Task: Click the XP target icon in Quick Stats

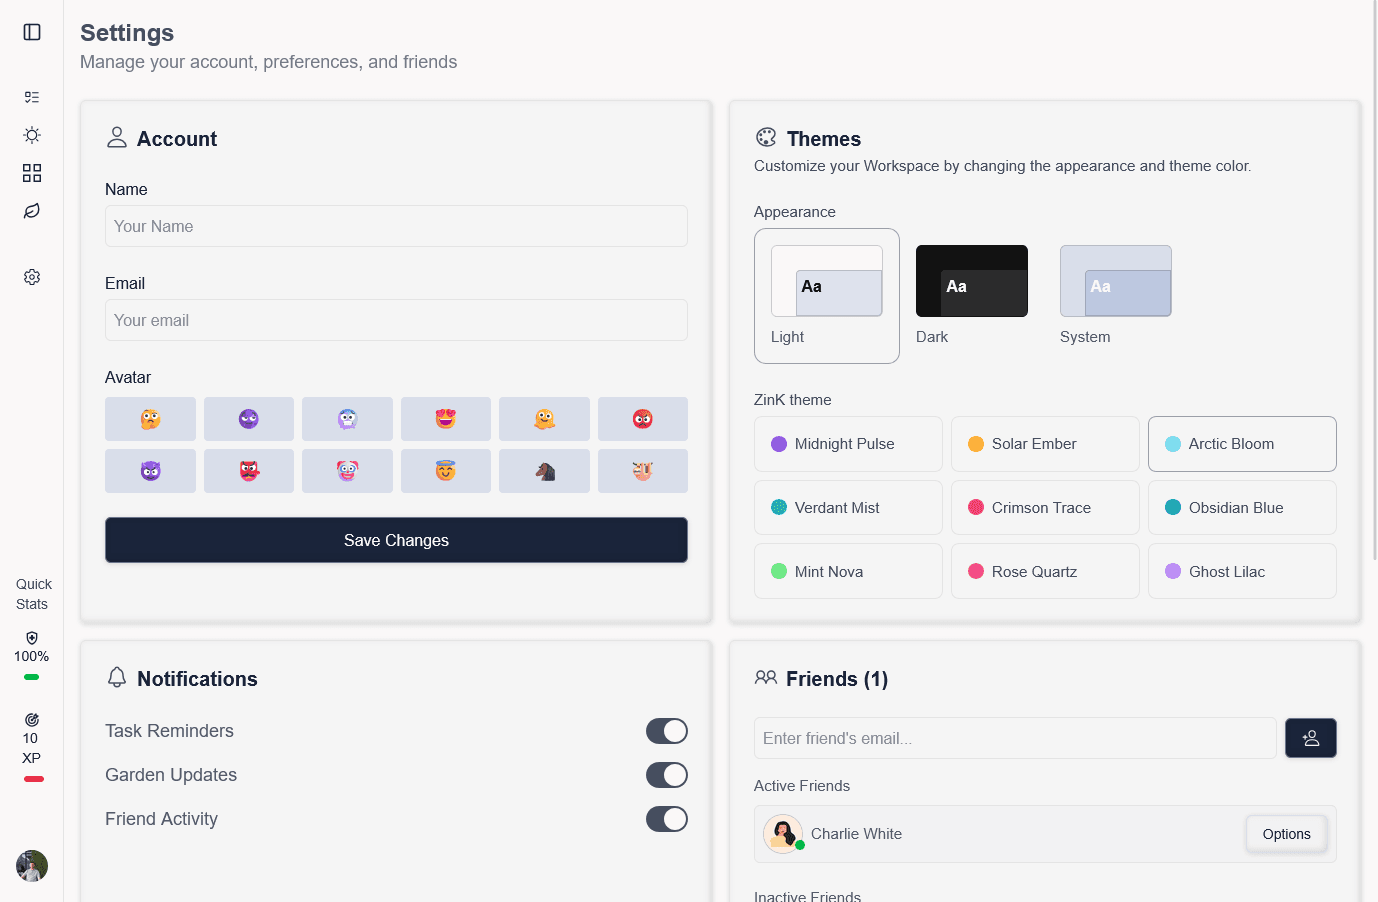Action: tap(31, 719)
